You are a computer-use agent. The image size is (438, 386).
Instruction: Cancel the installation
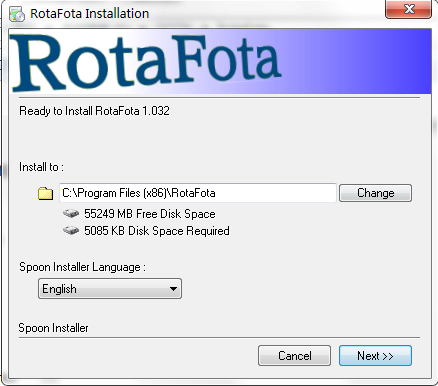pos(294,356)
